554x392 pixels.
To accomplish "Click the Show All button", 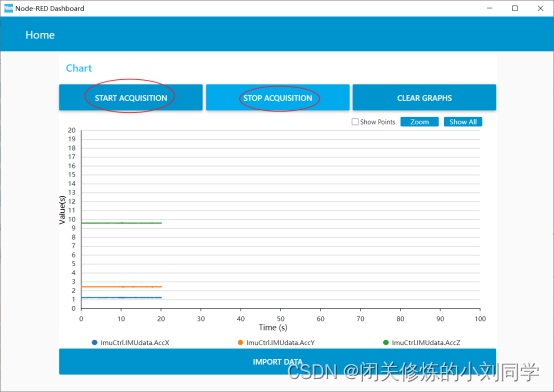I will [x=463, y=122].
